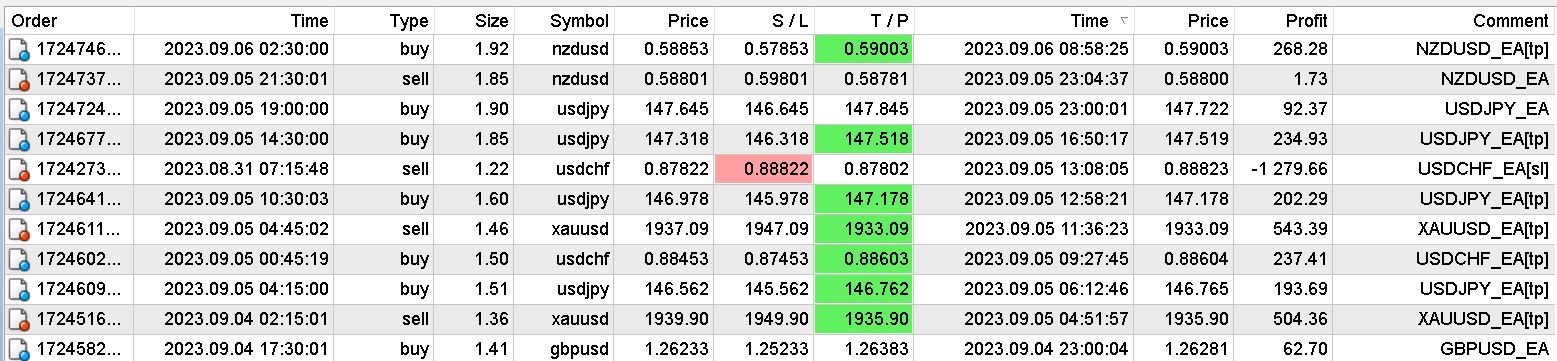The width and height of the screenshot is (1557, 361).
Task: Click the order icon for USDCHF buy 1724602
Action: coord(20,259)
